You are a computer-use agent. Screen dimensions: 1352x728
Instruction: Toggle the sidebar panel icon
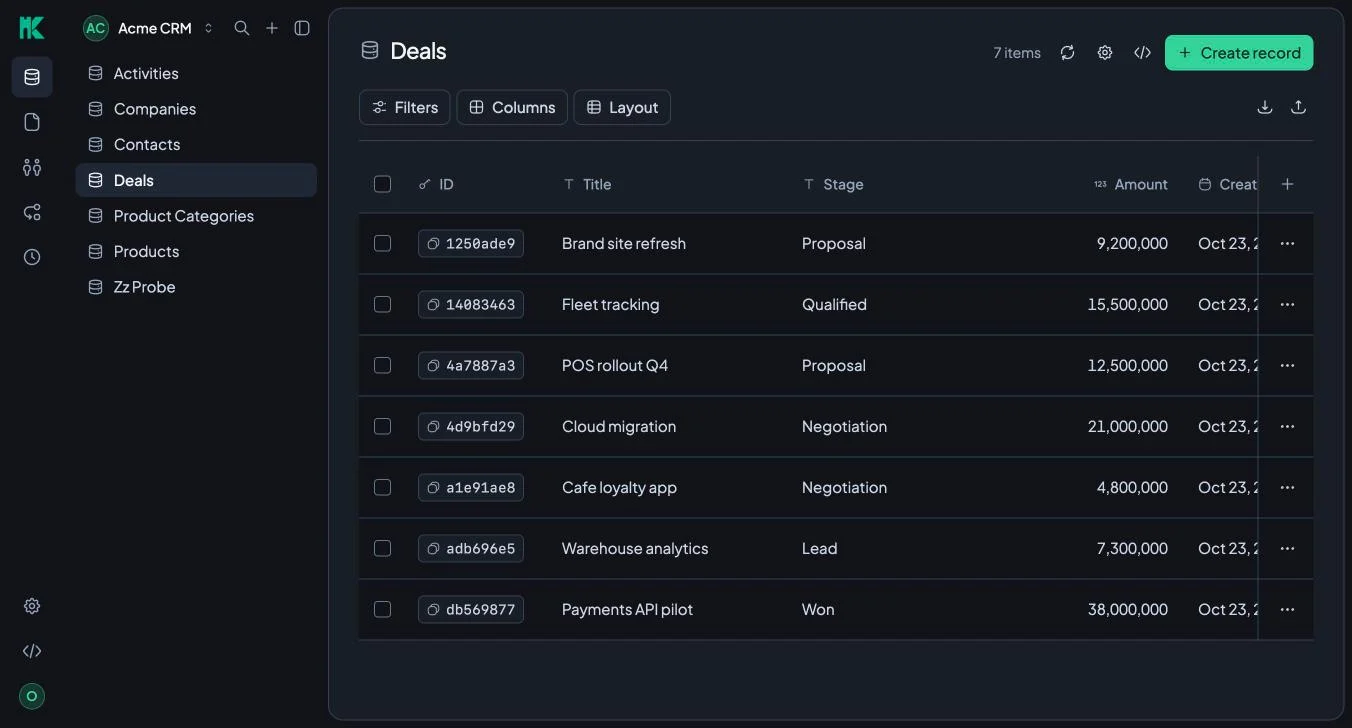tap(302, 28)
